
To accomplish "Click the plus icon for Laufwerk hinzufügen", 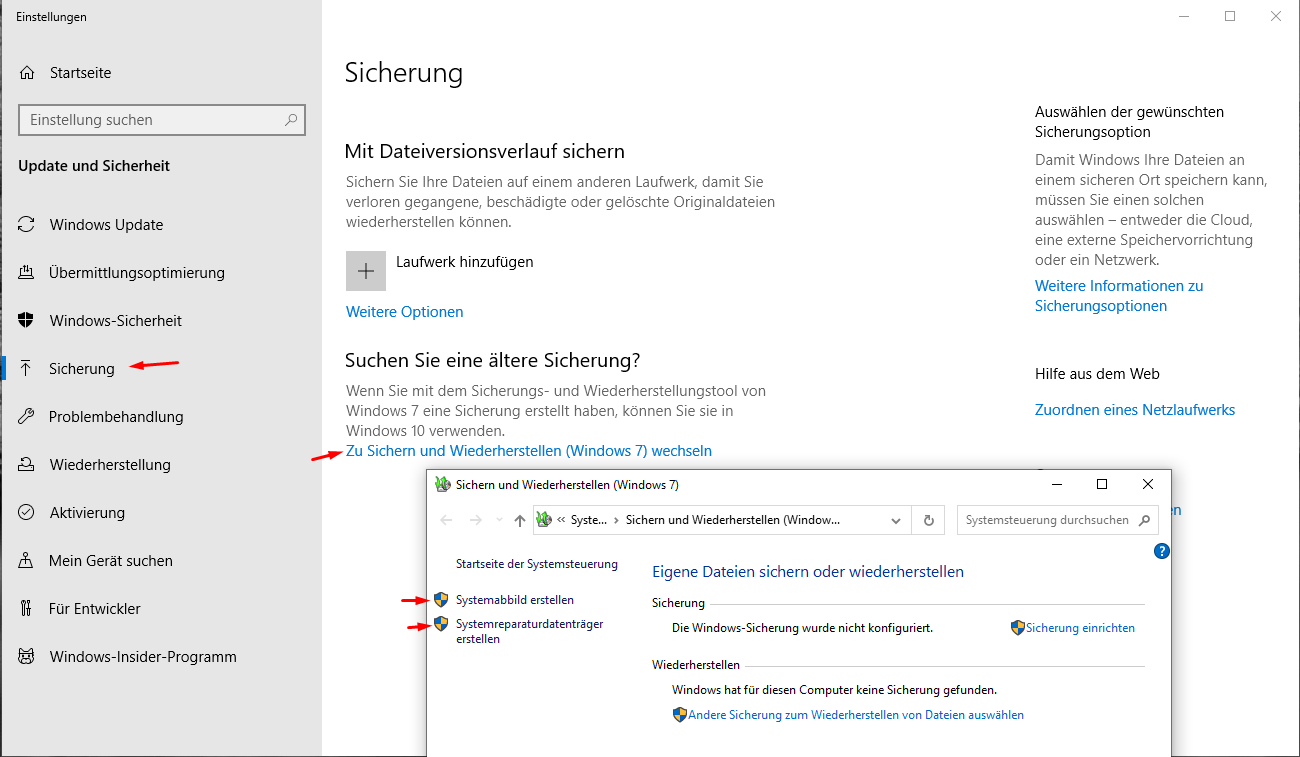I will pyautogui.click(x=366, y=271).
